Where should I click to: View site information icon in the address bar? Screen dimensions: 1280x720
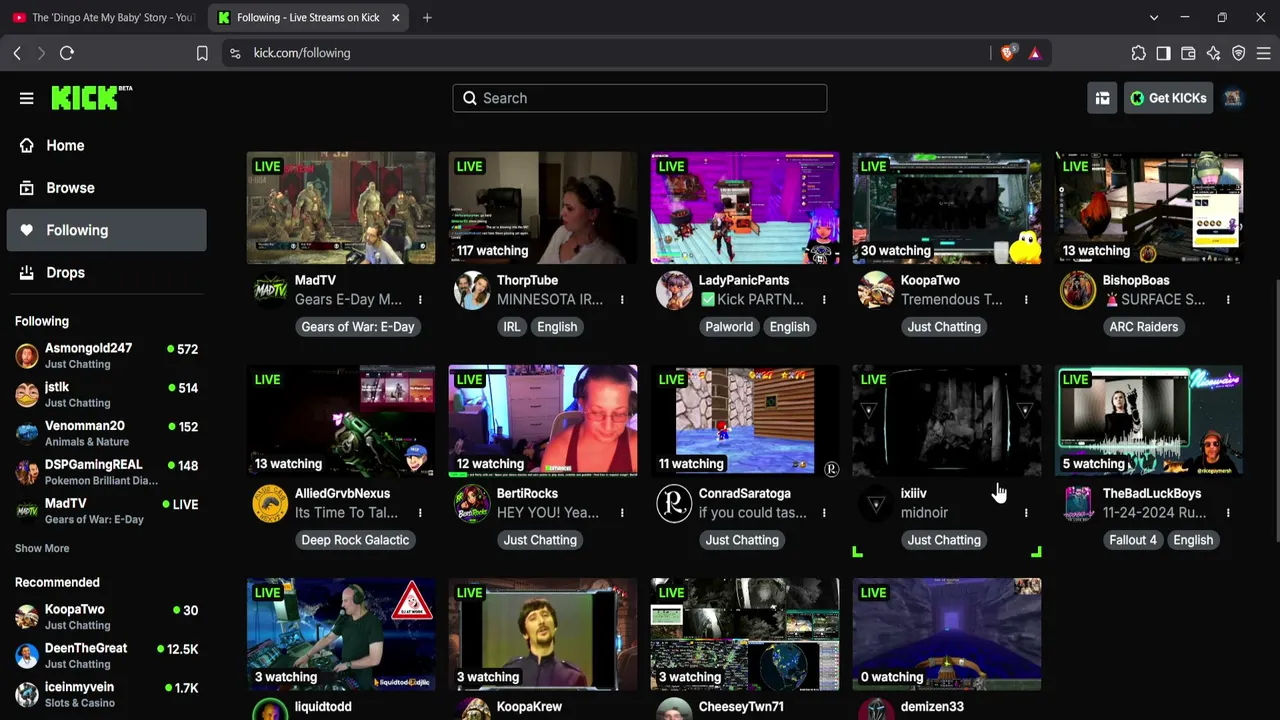(235, 53)
